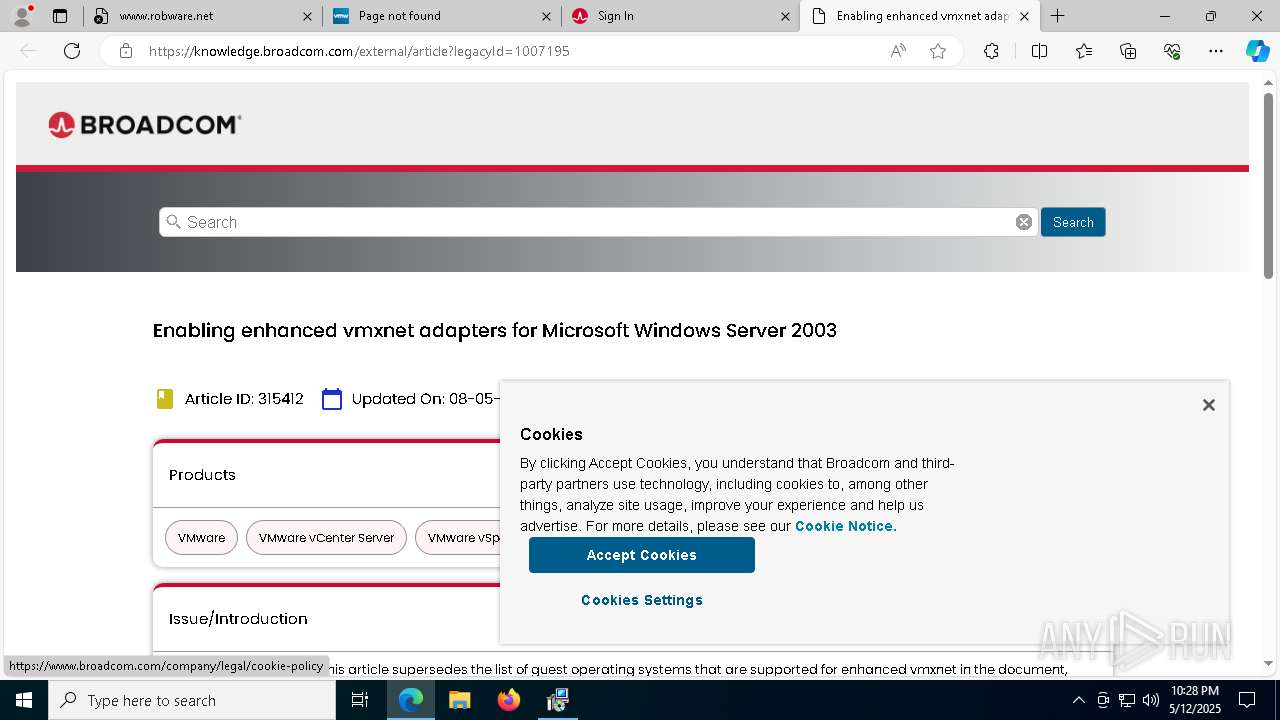
Task: Open the notification center
Action: click(1247, 700)
